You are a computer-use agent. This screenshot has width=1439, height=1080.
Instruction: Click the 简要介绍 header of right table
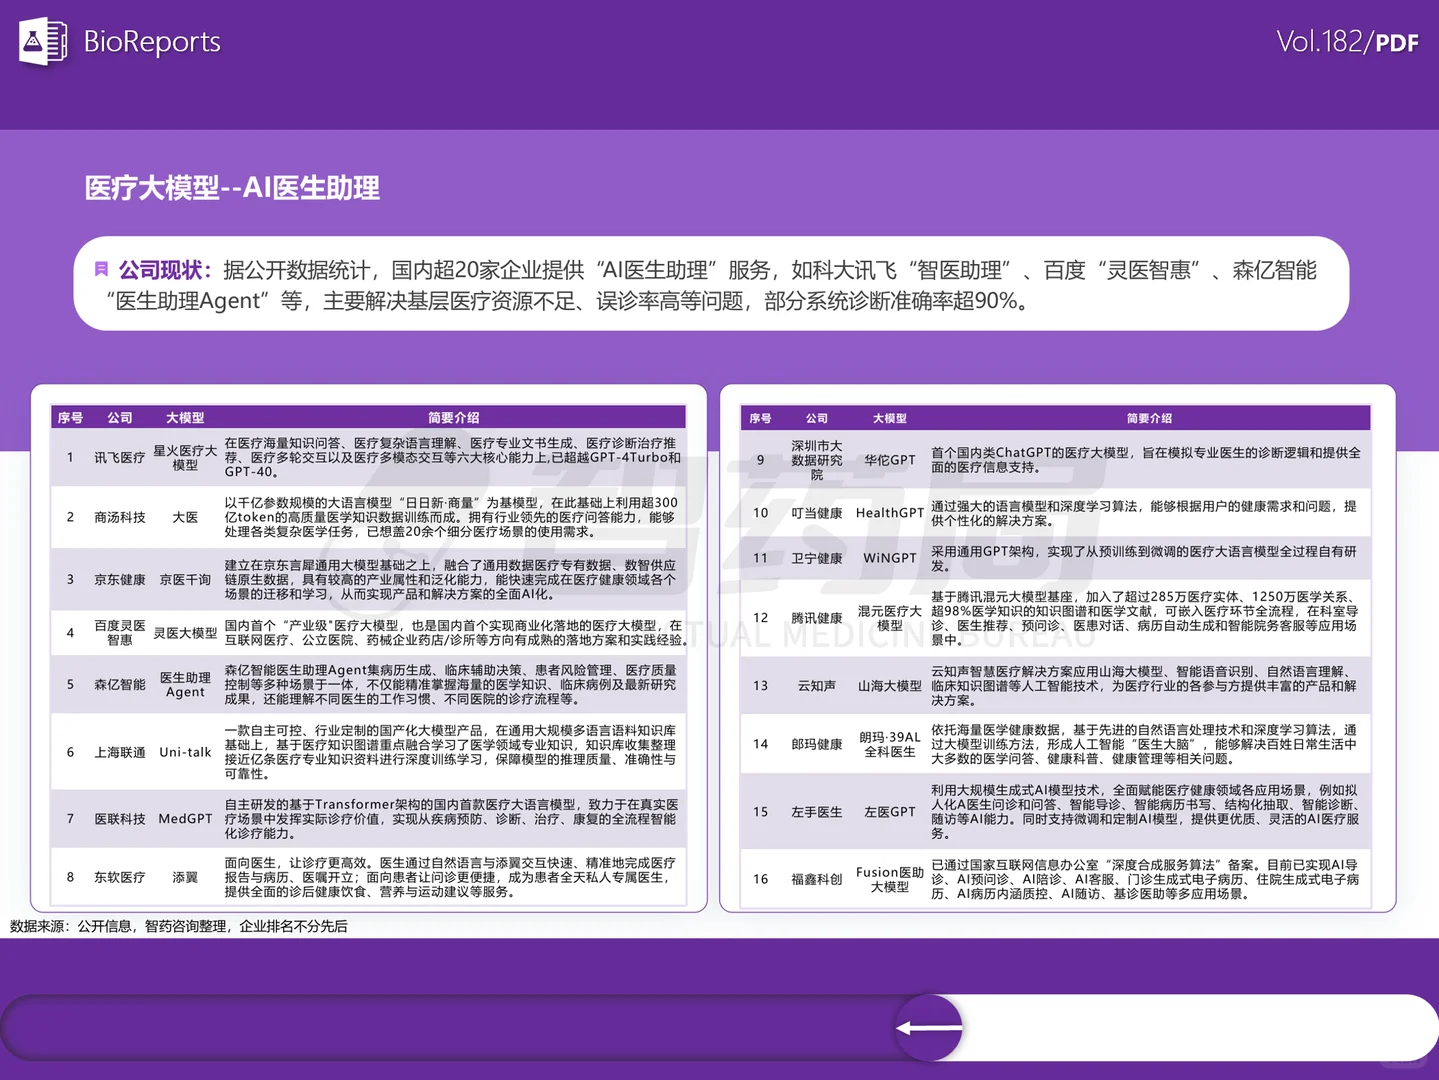coord(1150,418)
